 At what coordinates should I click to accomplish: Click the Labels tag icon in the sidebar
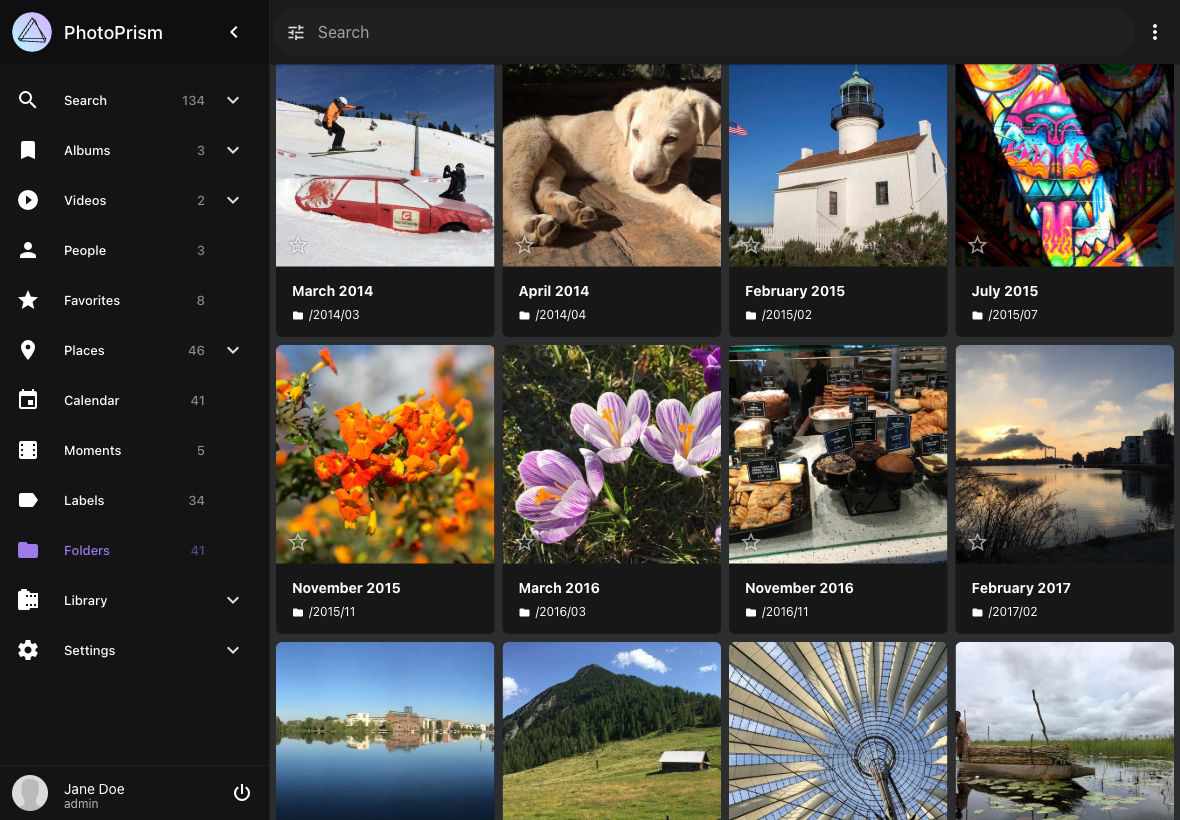(28, 500)
